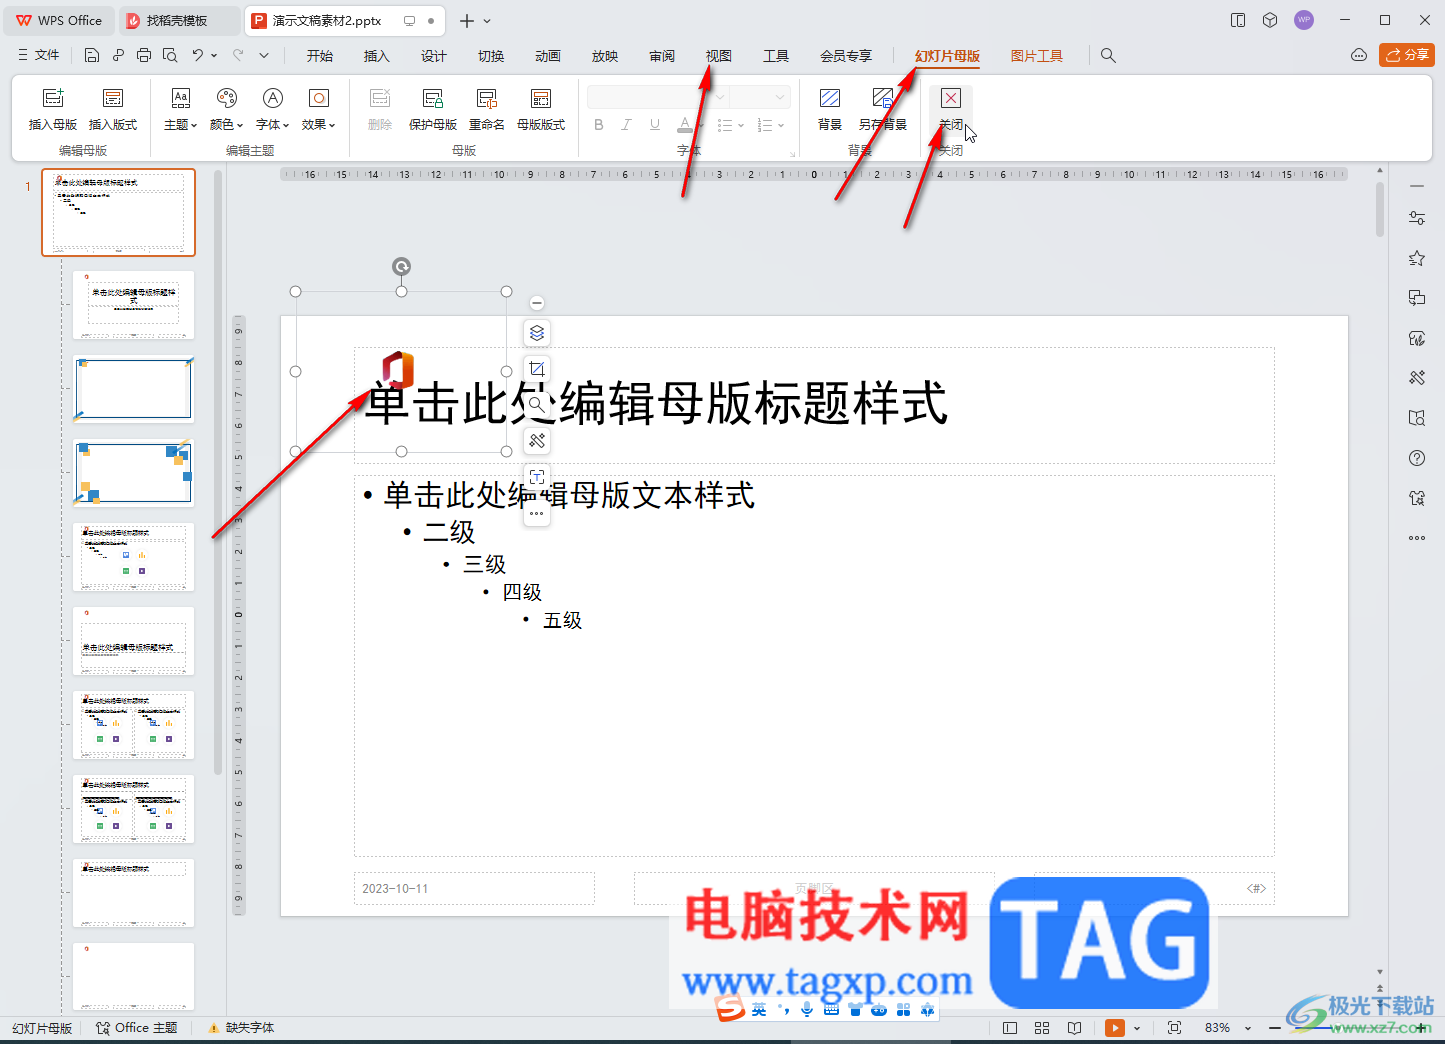Screen dimensions: 1445x1044
Task: Toggle Italic formatting
Action: pyautogui.click(x=626, y=125)
